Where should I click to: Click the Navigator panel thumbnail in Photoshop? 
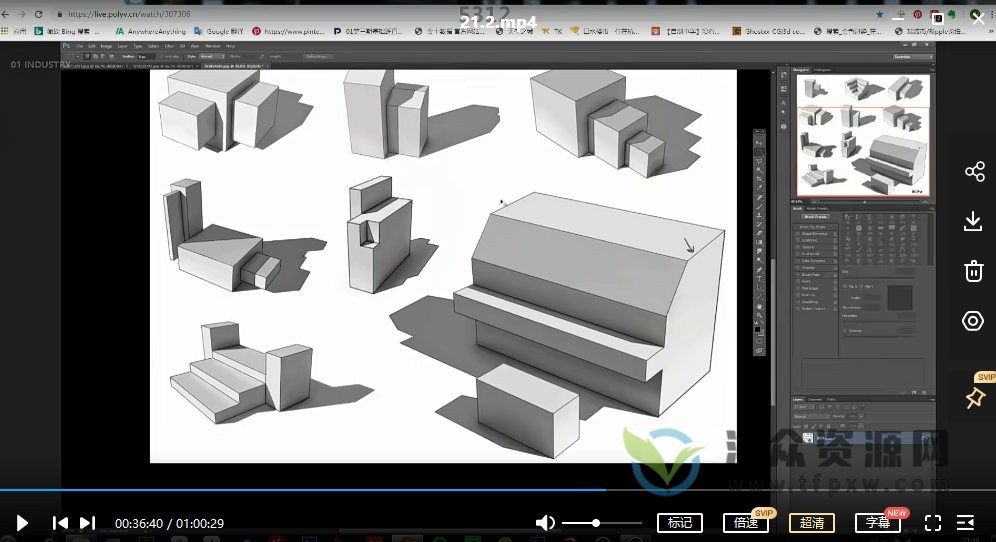click(863, 136)
